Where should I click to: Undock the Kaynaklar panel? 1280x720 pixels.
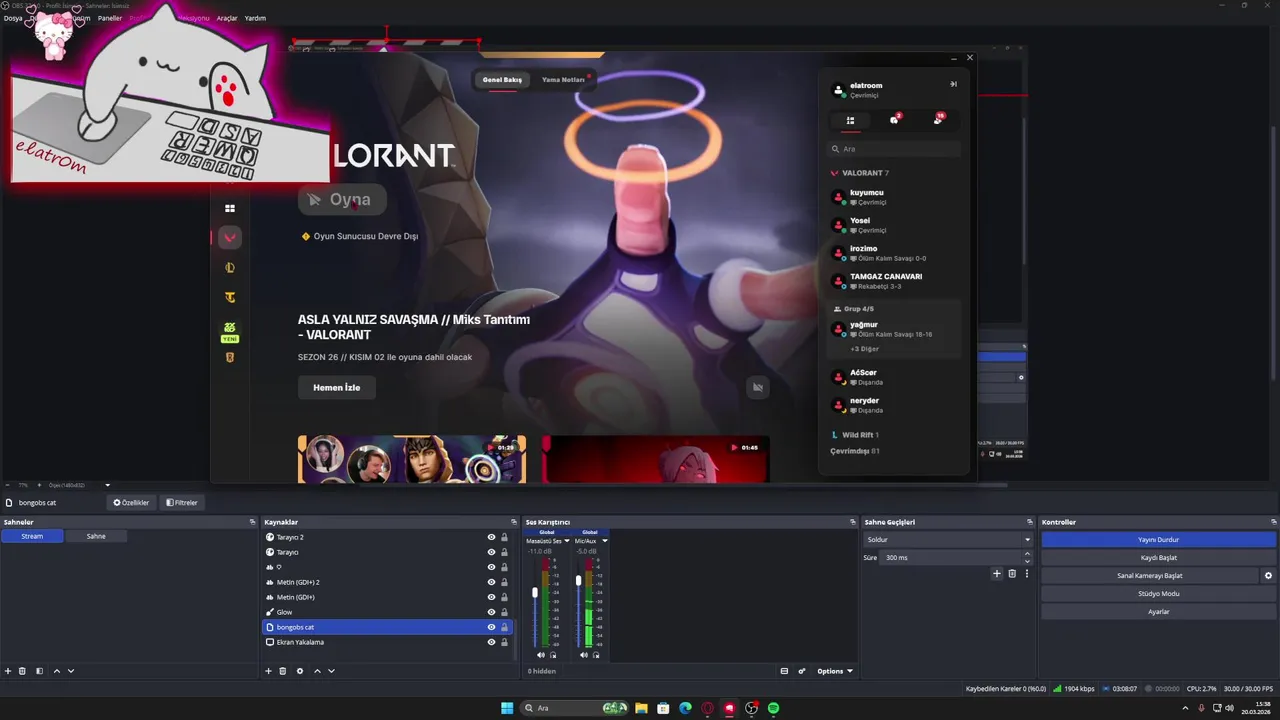(513, 522)
